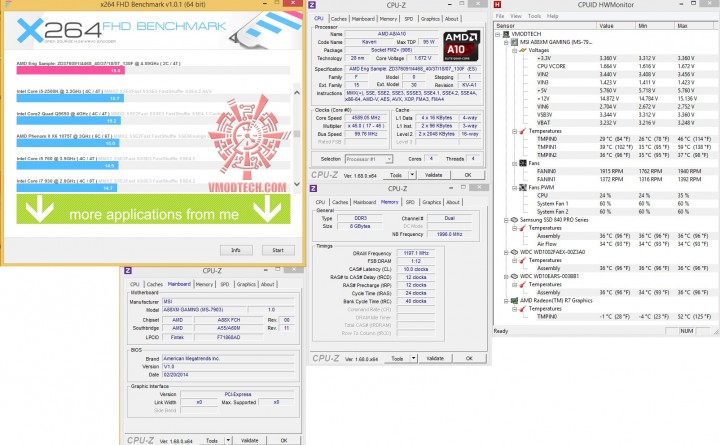Click the DRAM Frequency value 1197.1 MHz
Viewport: 720px width, 445px height.
pos(416,253)
